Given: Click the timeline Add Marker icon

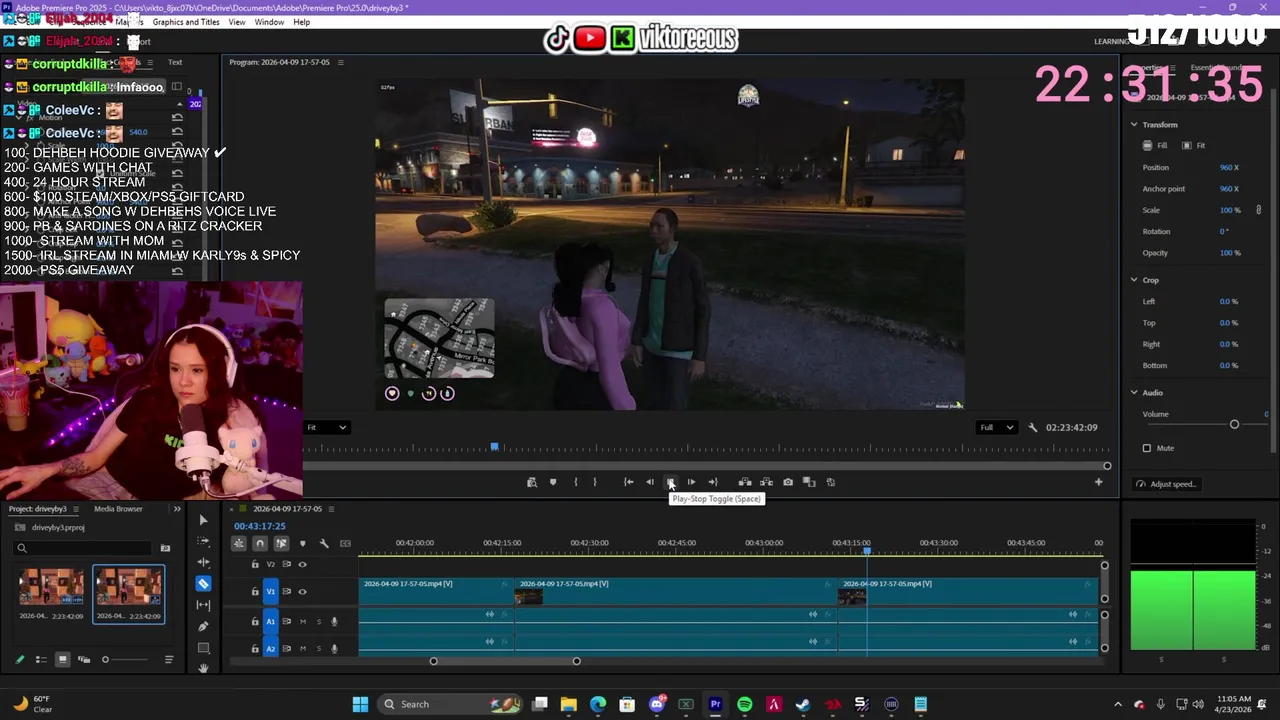Looking at the screenshot, I should pos(303,543).
